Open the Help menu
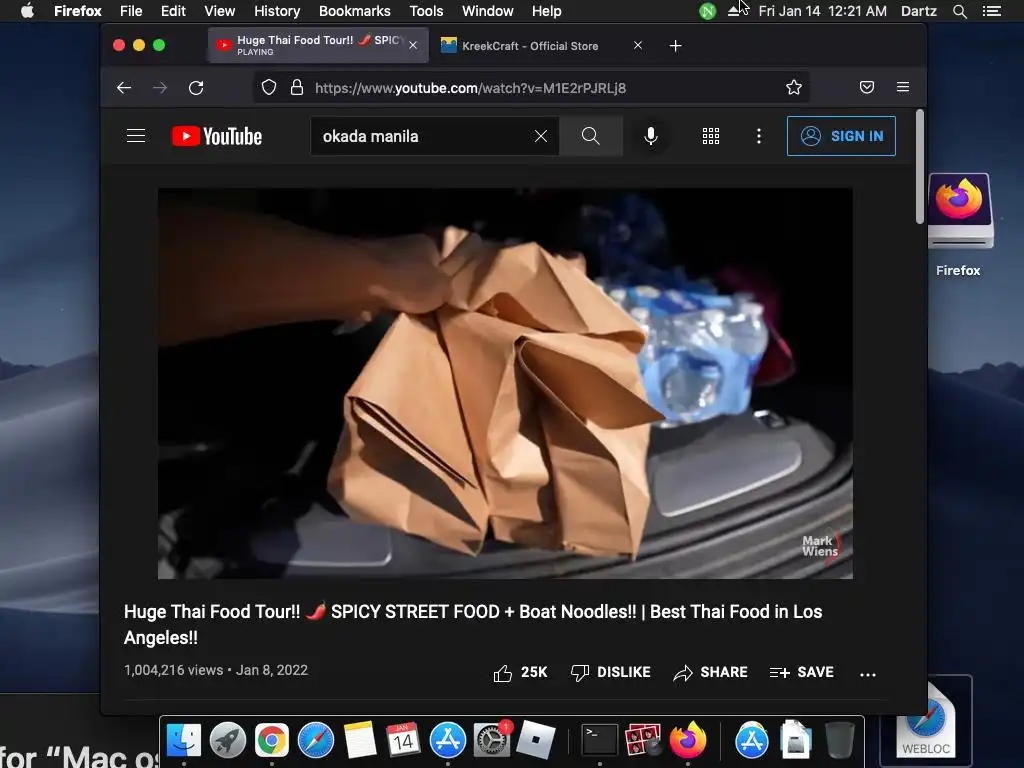Viewport: 1024px width, 768px height. coord(547,11)
